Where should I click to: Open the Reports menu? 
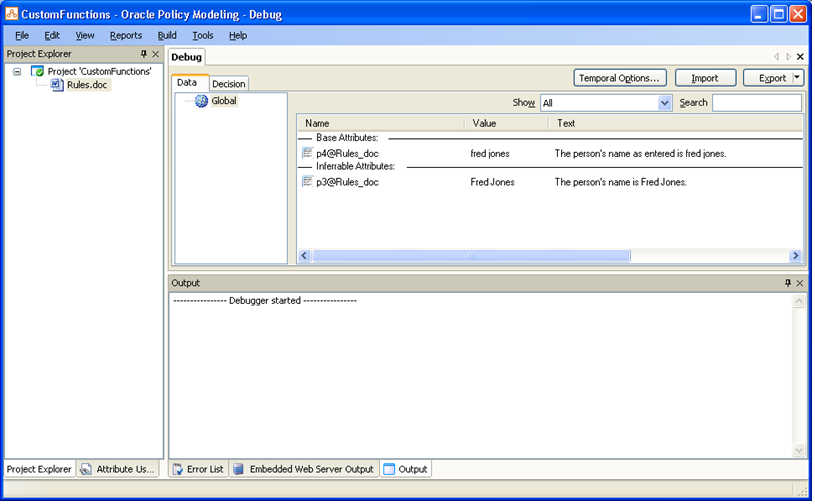click(x=126, y=35)
